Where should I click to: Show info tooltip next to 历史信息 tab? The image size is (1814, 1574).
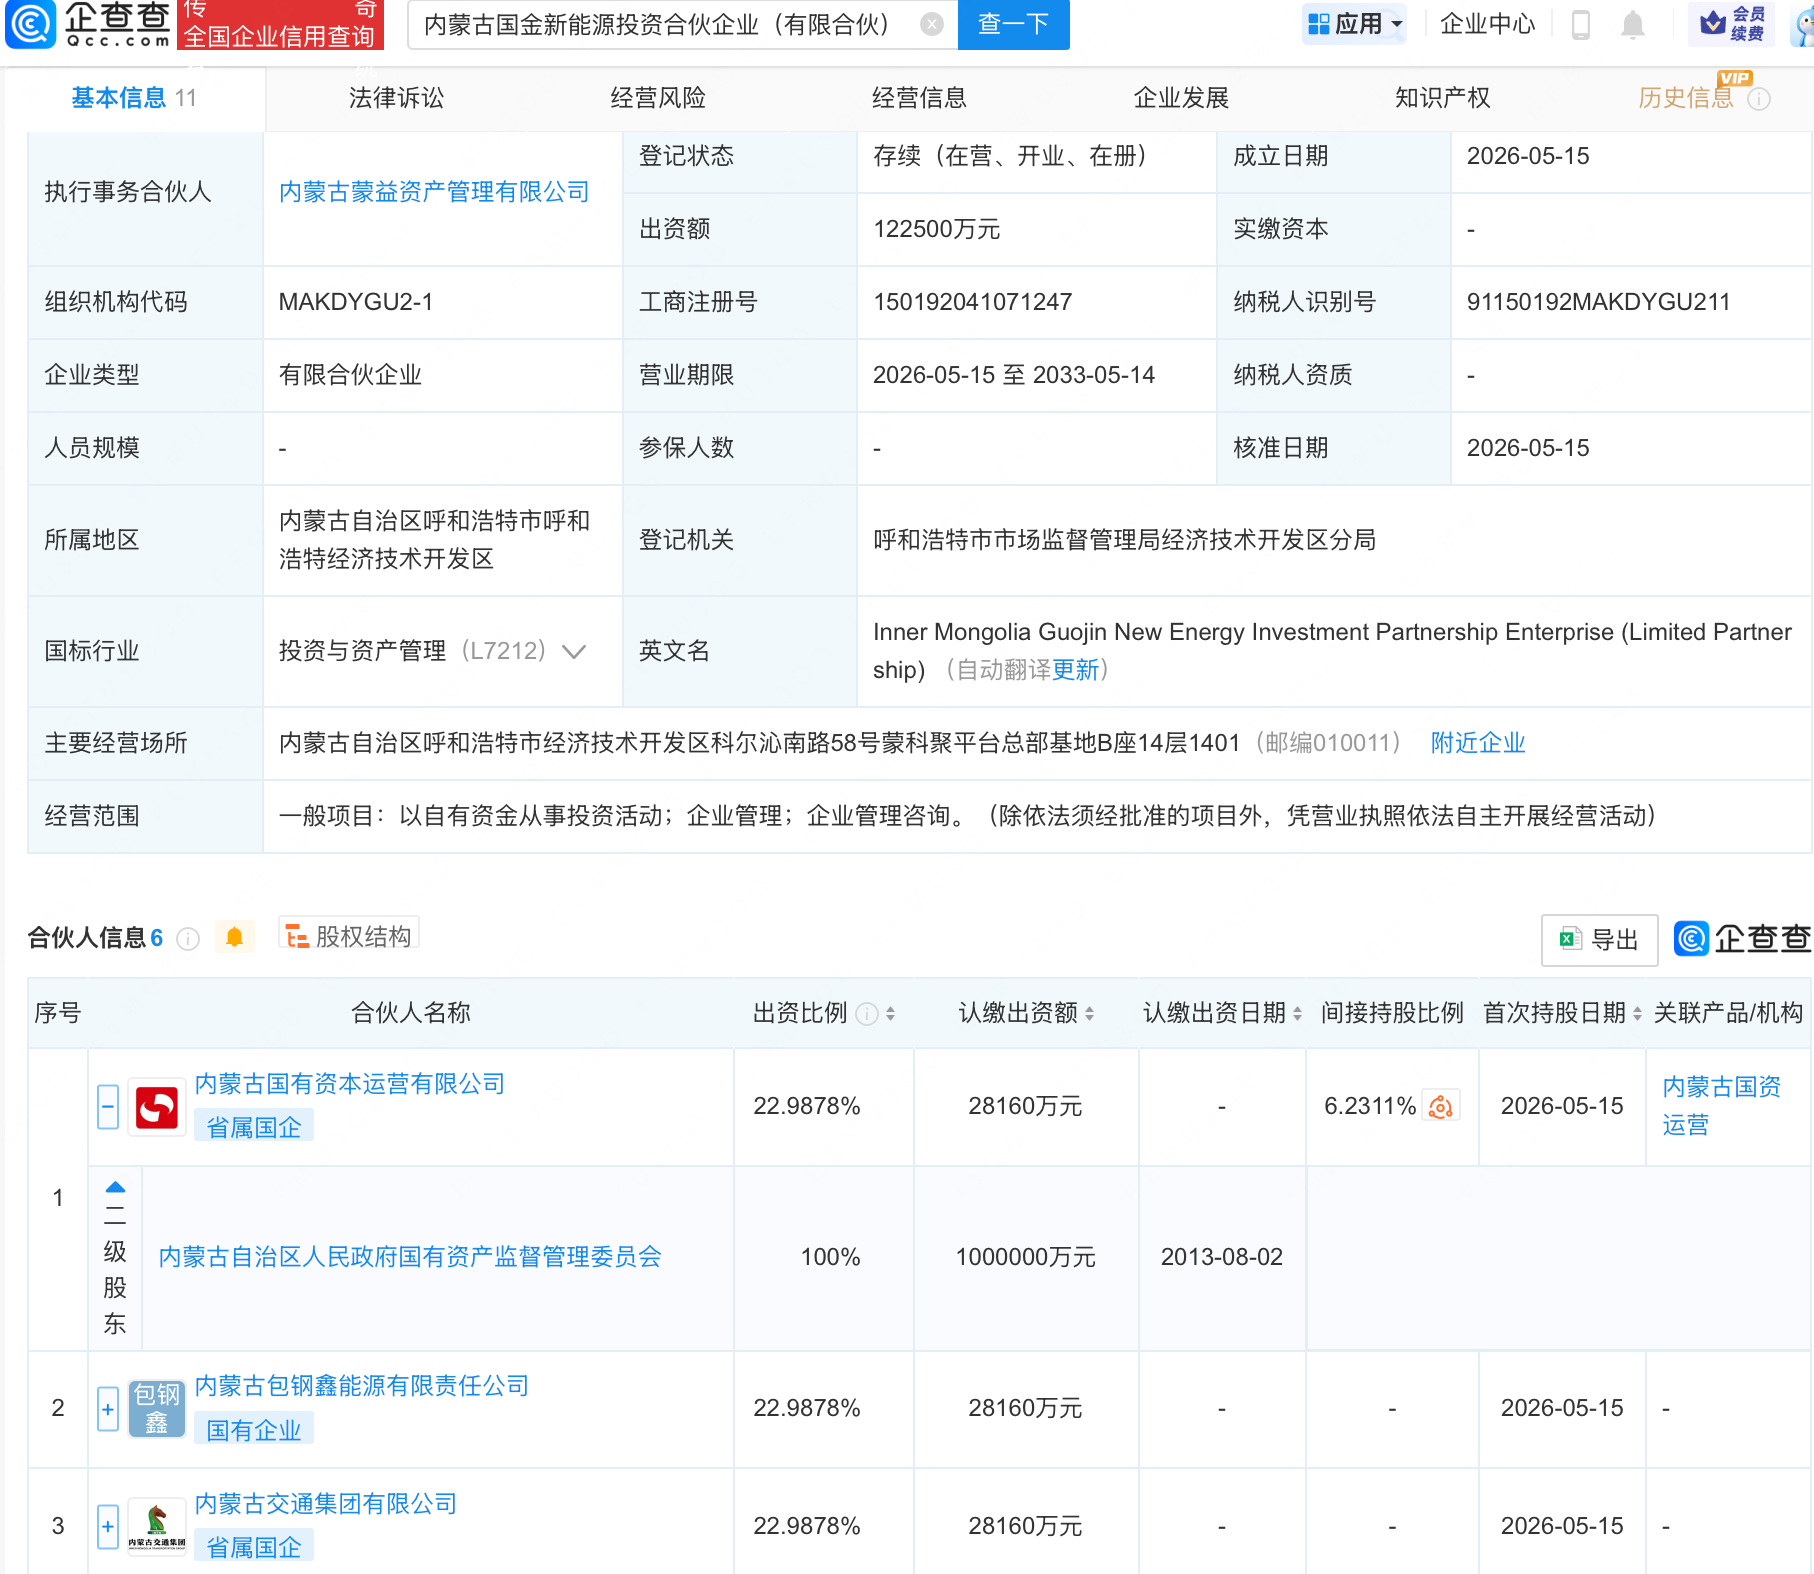[x=1759, y=99]
